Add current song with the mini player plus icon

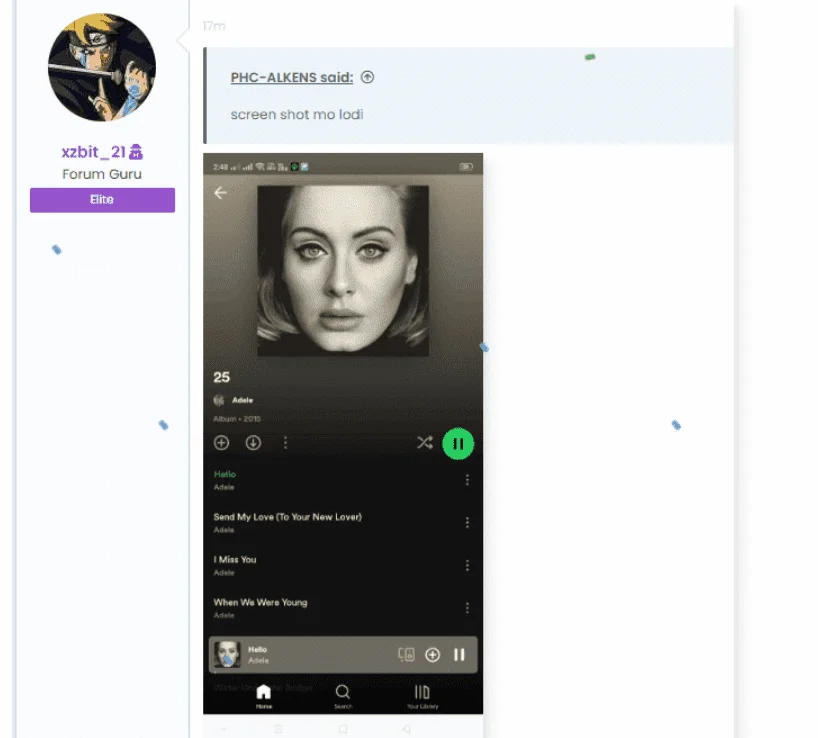click(x=432, y=655)
